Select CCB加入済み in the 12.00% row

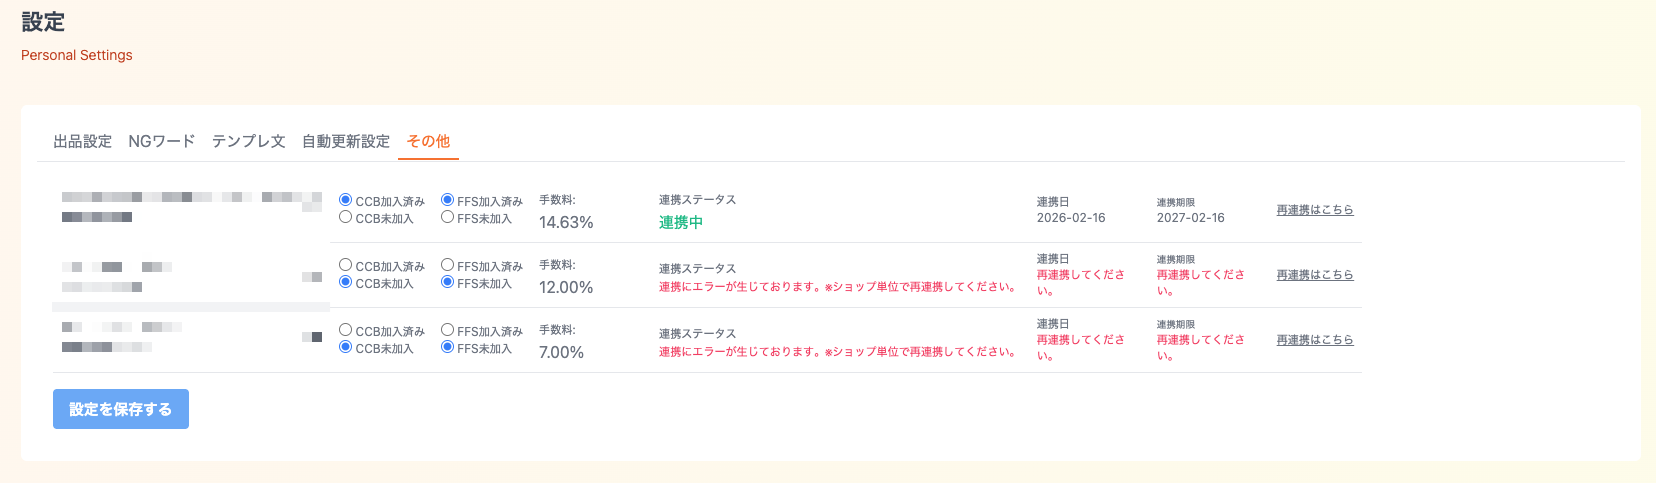(345, 265)
